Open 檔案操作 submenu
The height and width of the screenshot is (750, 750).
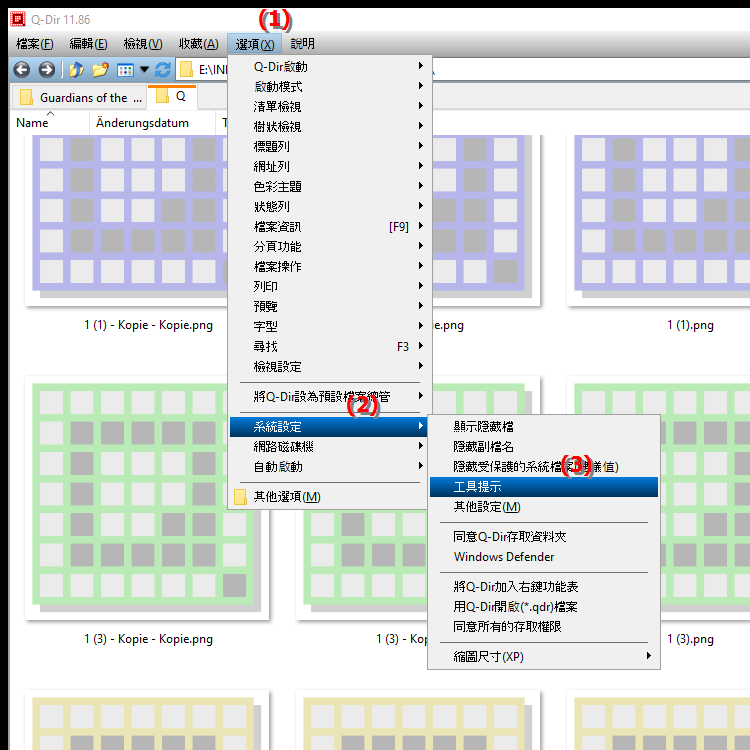click(x=330, y=266)
